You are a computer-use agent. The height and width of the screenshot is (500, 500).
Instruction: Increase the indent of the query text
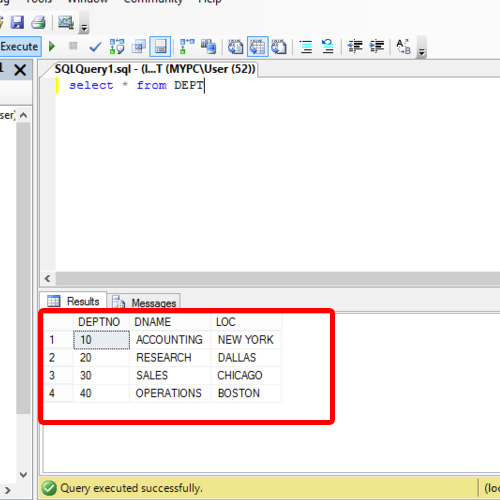(377, 46)
